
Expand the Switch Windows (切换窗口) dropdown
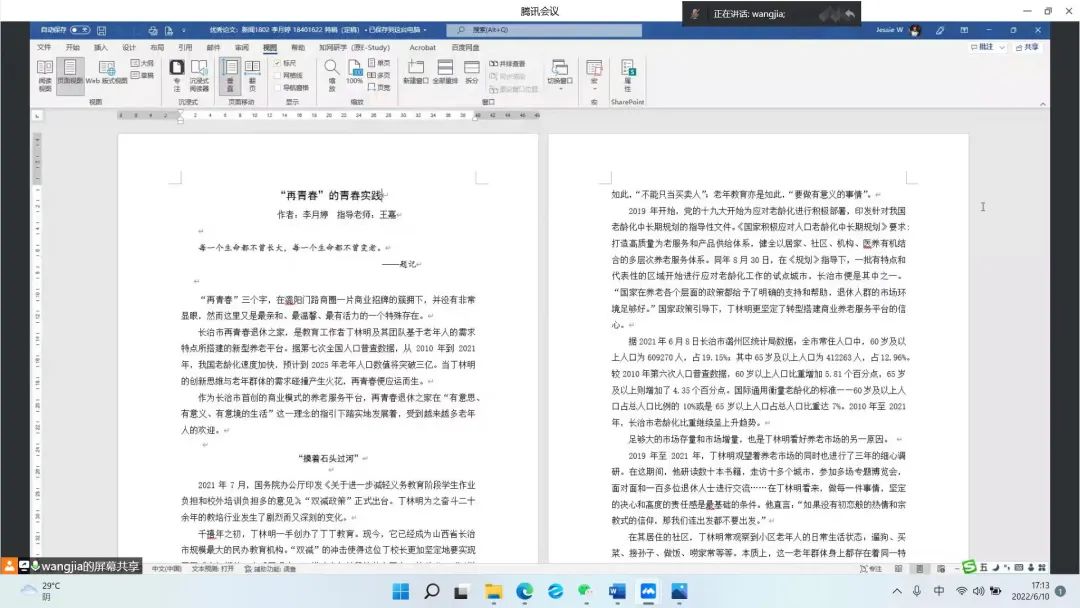click(559, 74)
